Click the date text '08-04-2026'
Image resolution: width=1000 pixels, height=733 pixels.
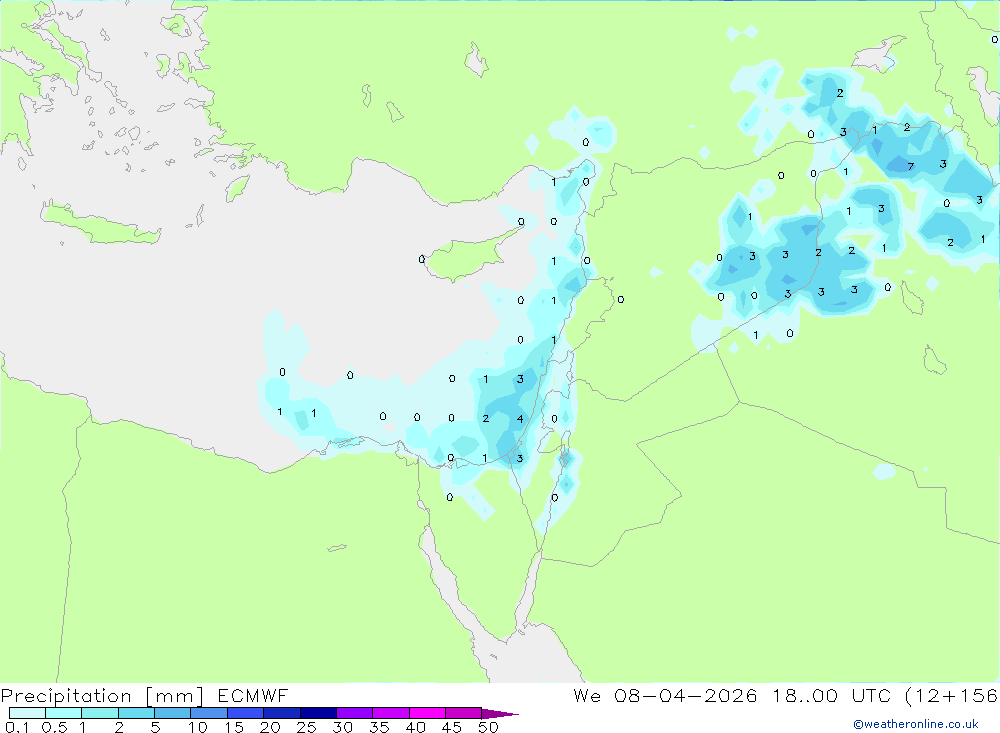(x=686, y=696)
